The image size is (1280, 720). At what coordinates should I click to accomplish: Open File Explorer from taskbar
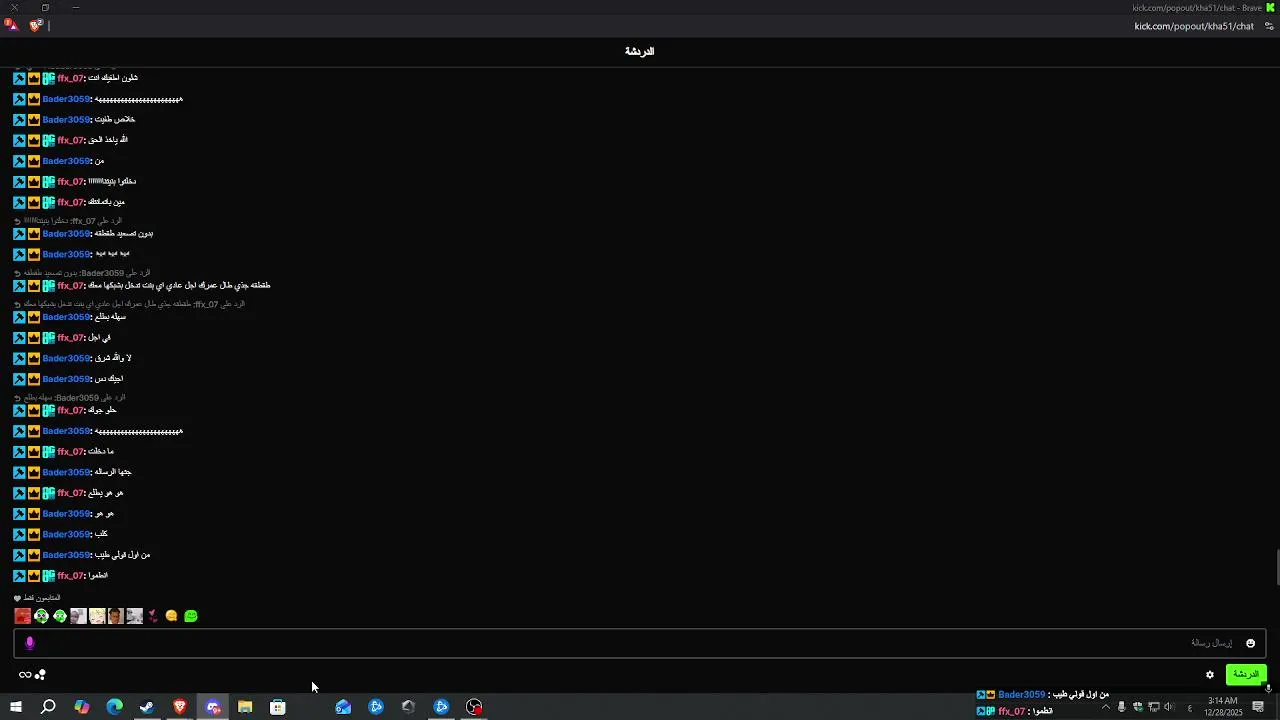[245, 707]
